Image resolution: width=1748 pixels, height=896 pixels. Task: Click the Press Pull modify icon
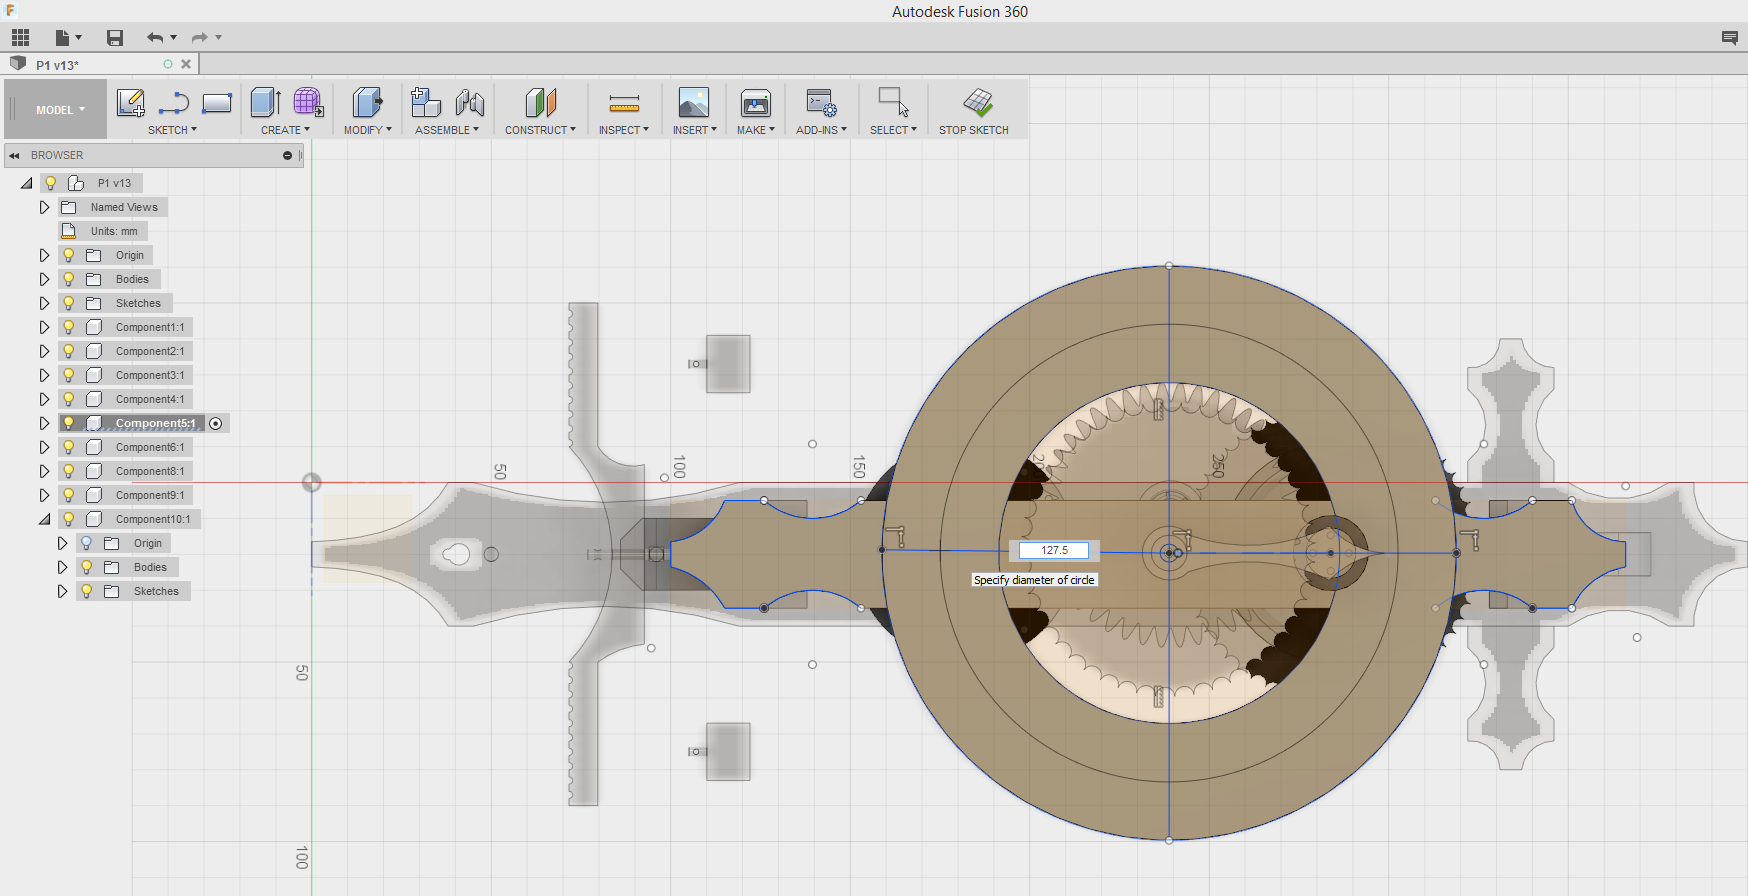pos(367,102)
